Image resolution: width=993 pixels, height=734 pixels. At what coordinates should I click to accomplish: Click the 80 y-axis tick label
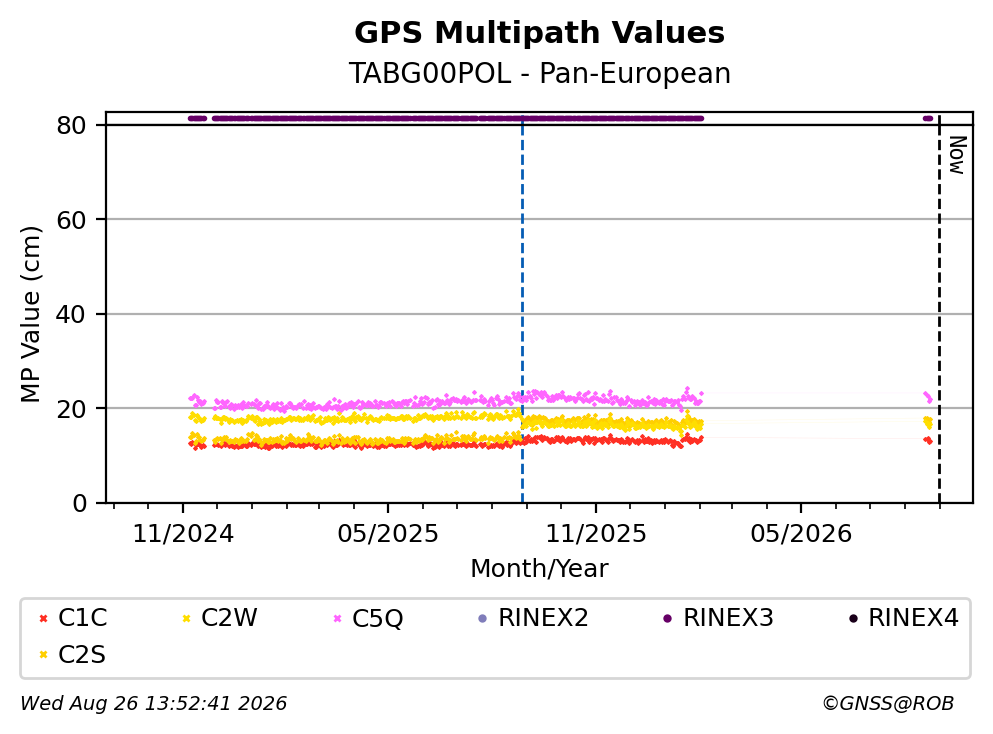[72, 125]
